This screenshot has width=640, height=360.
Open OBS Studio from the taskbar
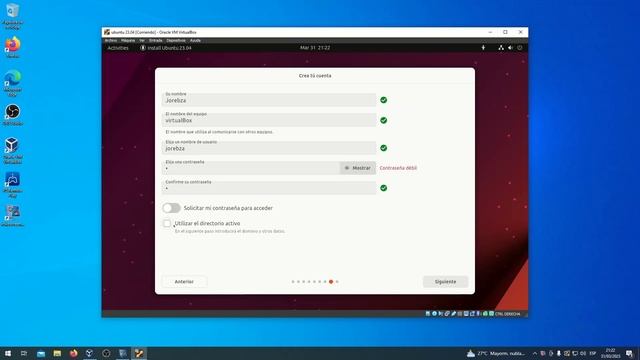click(106, 353)
